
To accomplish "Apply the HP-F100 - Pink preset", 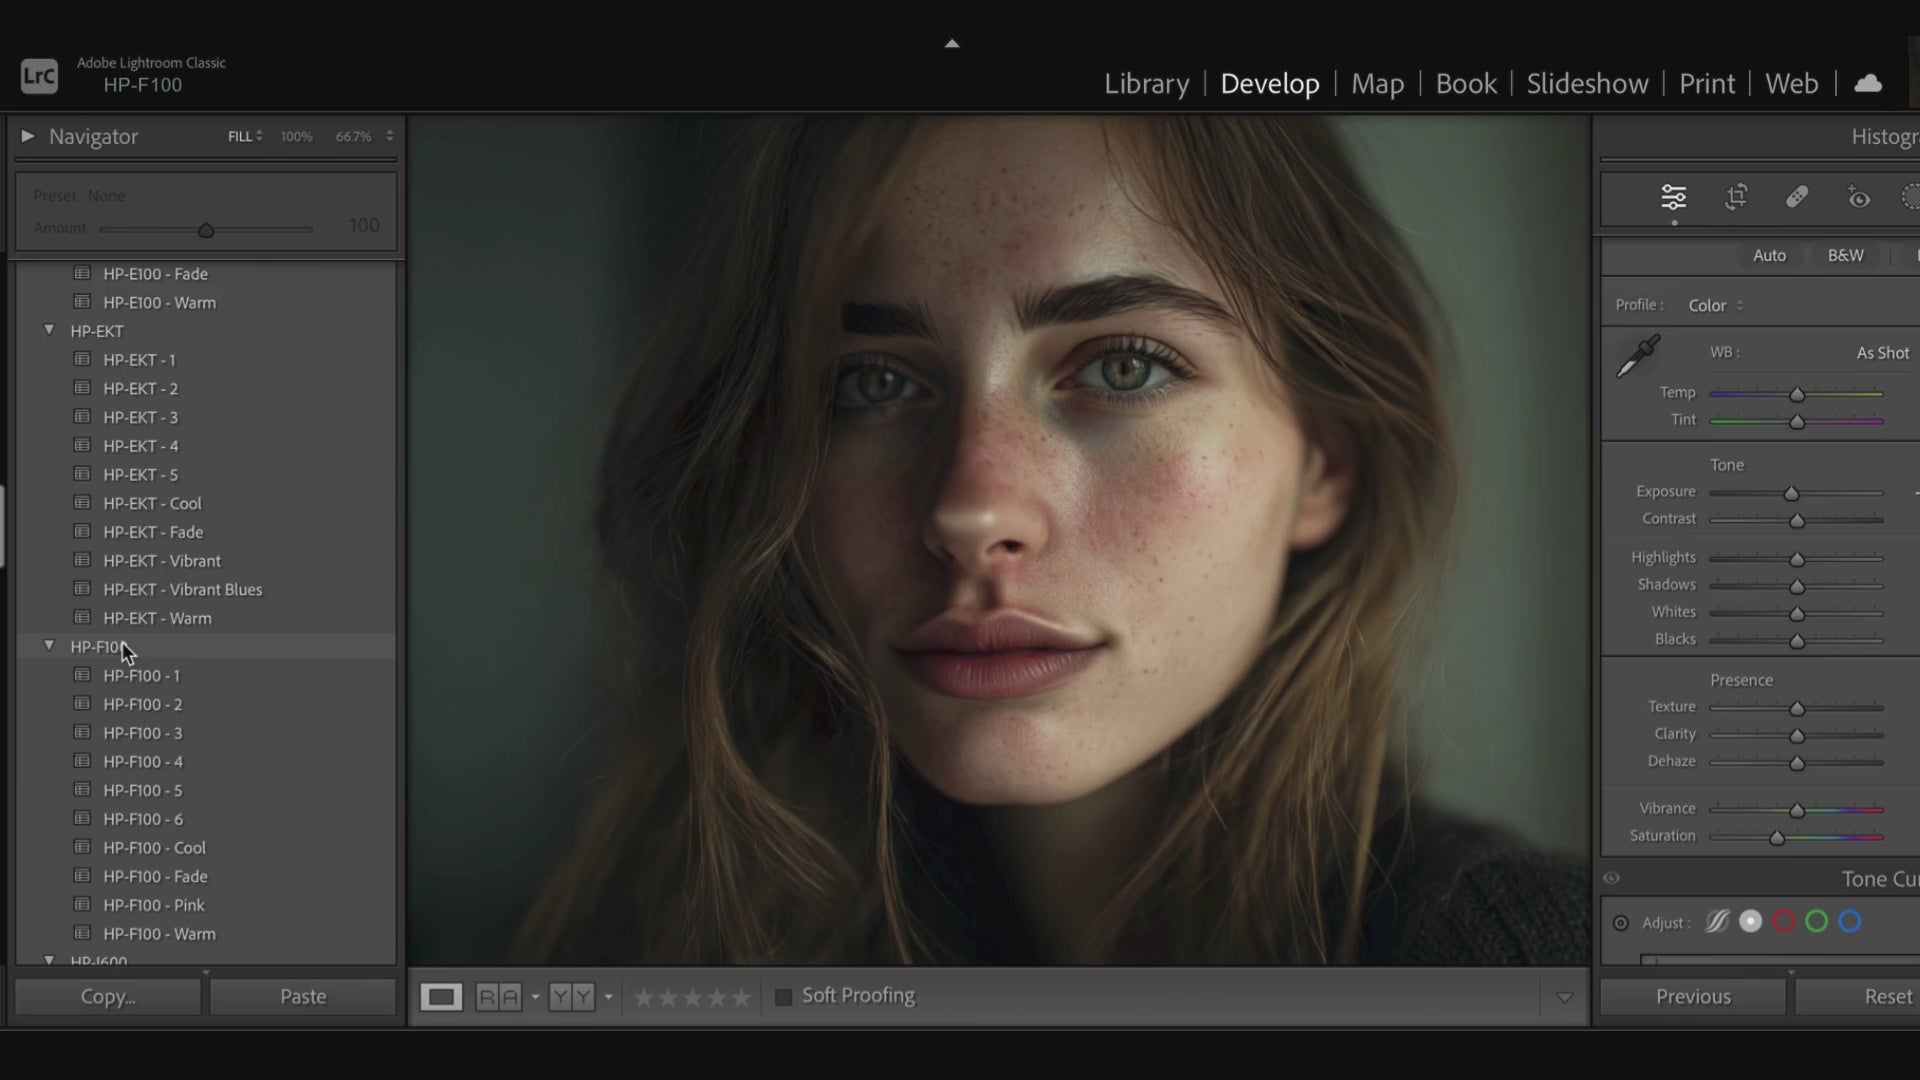I will 153,905.
